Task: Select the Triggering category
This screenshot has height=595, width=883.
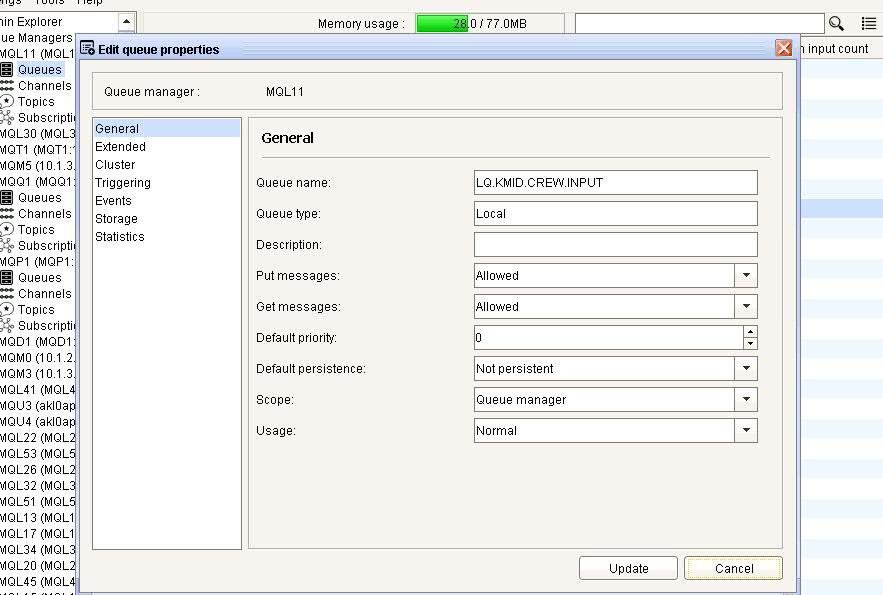Action: (123, 182)
